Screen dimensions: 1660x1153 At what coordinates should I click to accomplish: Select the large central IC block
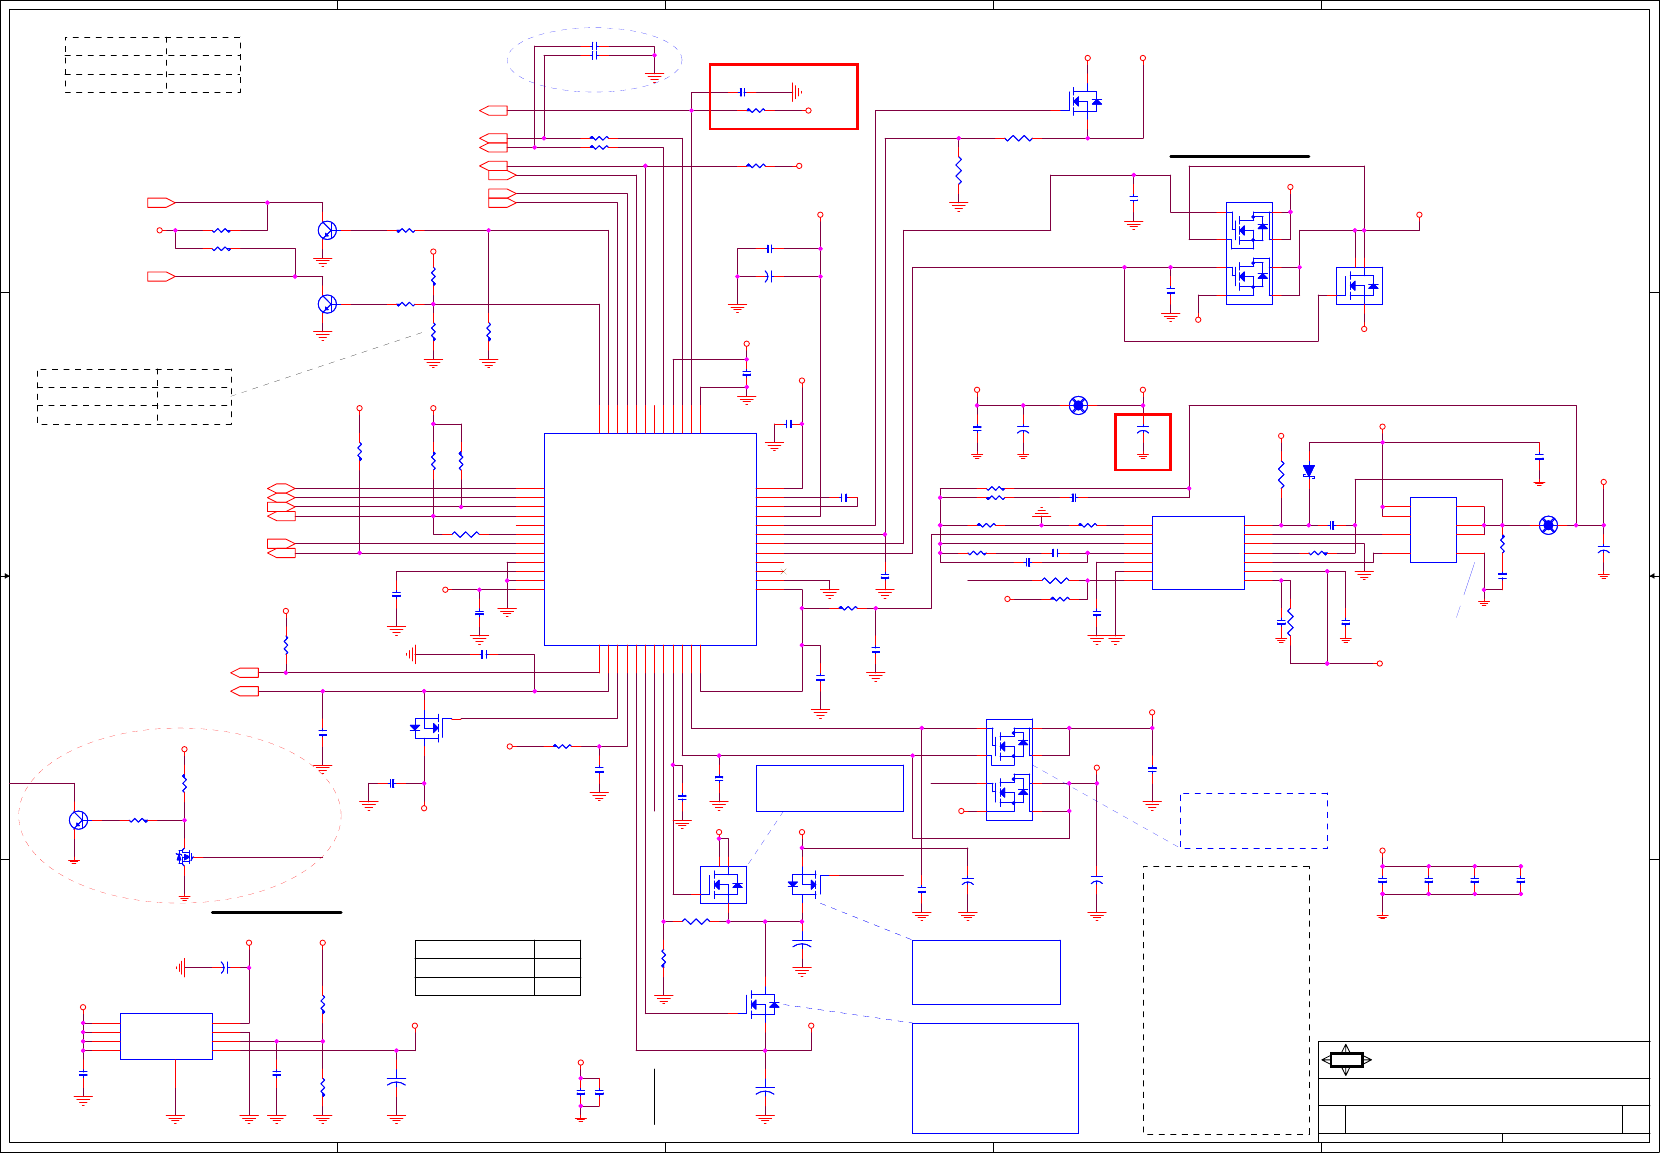pyautogui.click(x=650, y=539)
